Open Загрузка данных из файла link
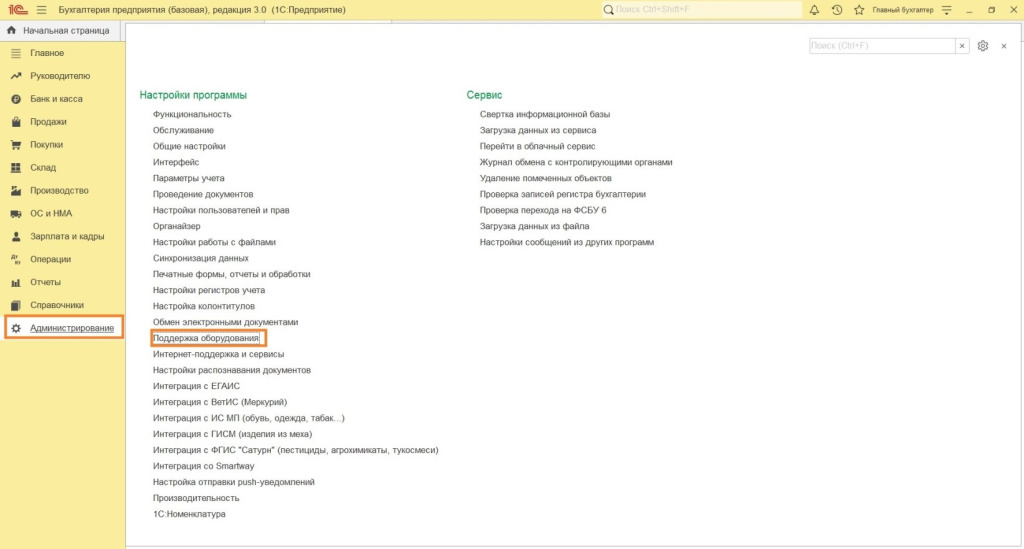 pos(534,226)
